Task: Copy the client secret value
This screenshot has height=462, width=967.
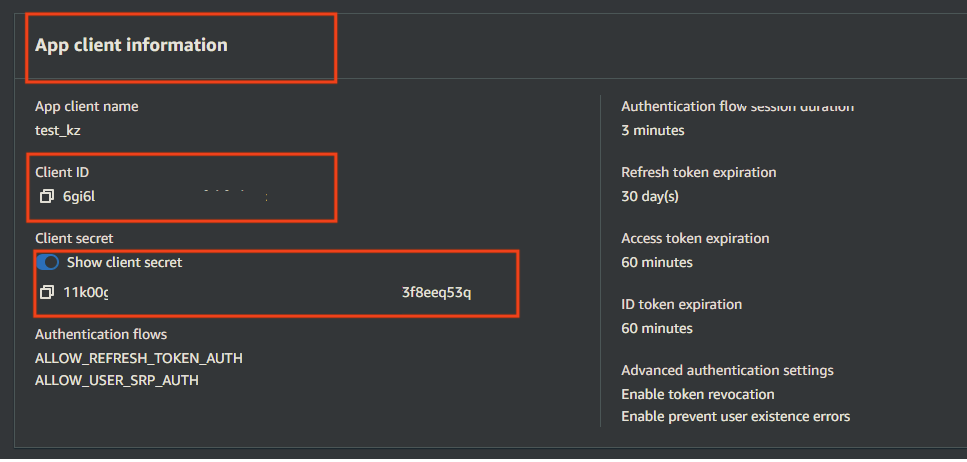Action: pyautogui.click(x=46, y=292)
